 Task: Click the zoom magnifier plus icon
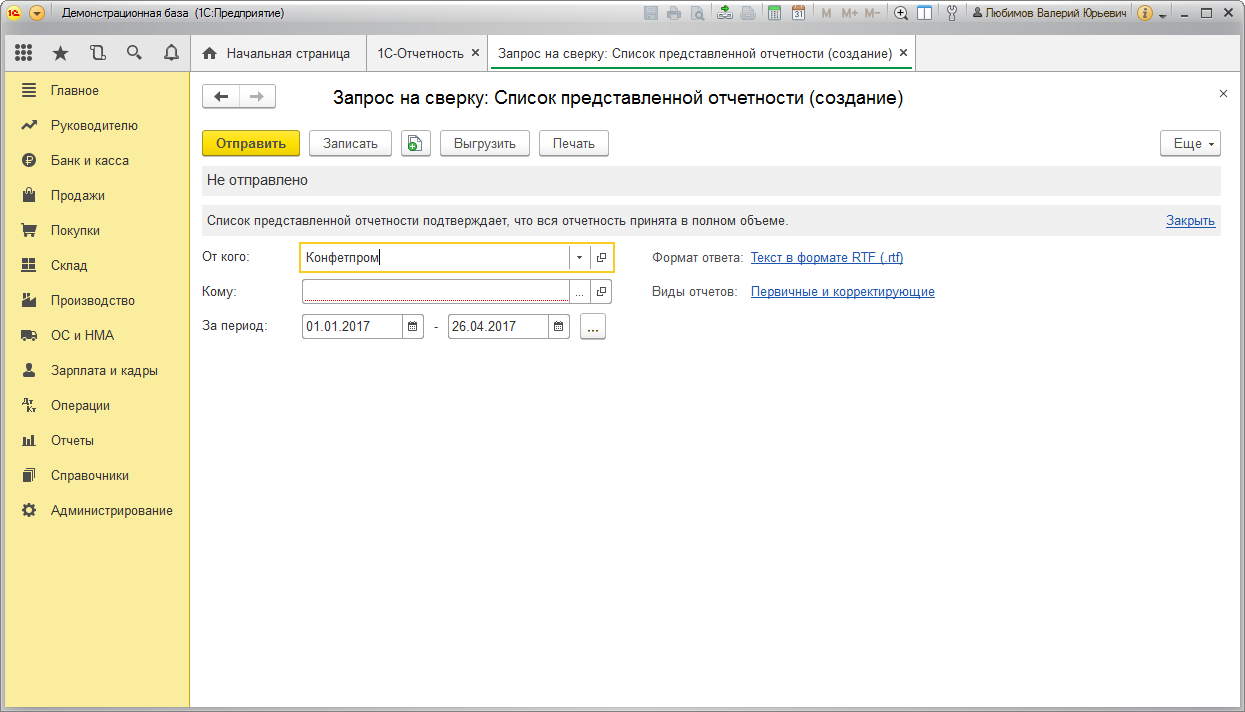click(901, 13)
